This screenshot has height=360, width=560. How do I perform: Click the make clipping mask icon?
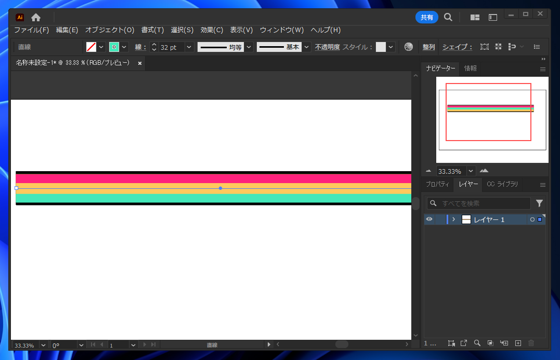[x=490, y=343]
